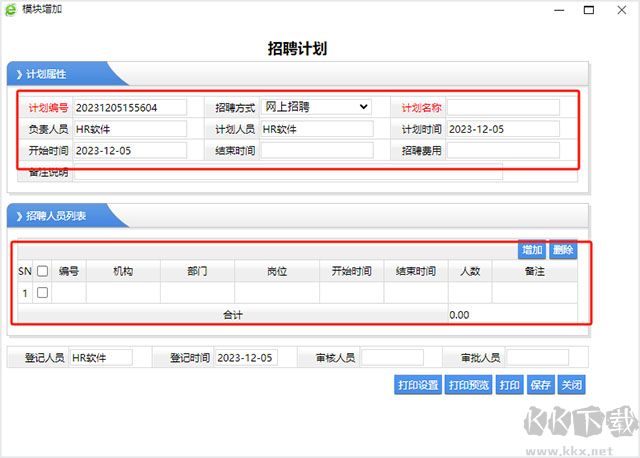640x458 pixels.
Task: Click the 审批人员 input field
Action: (537, 358)
